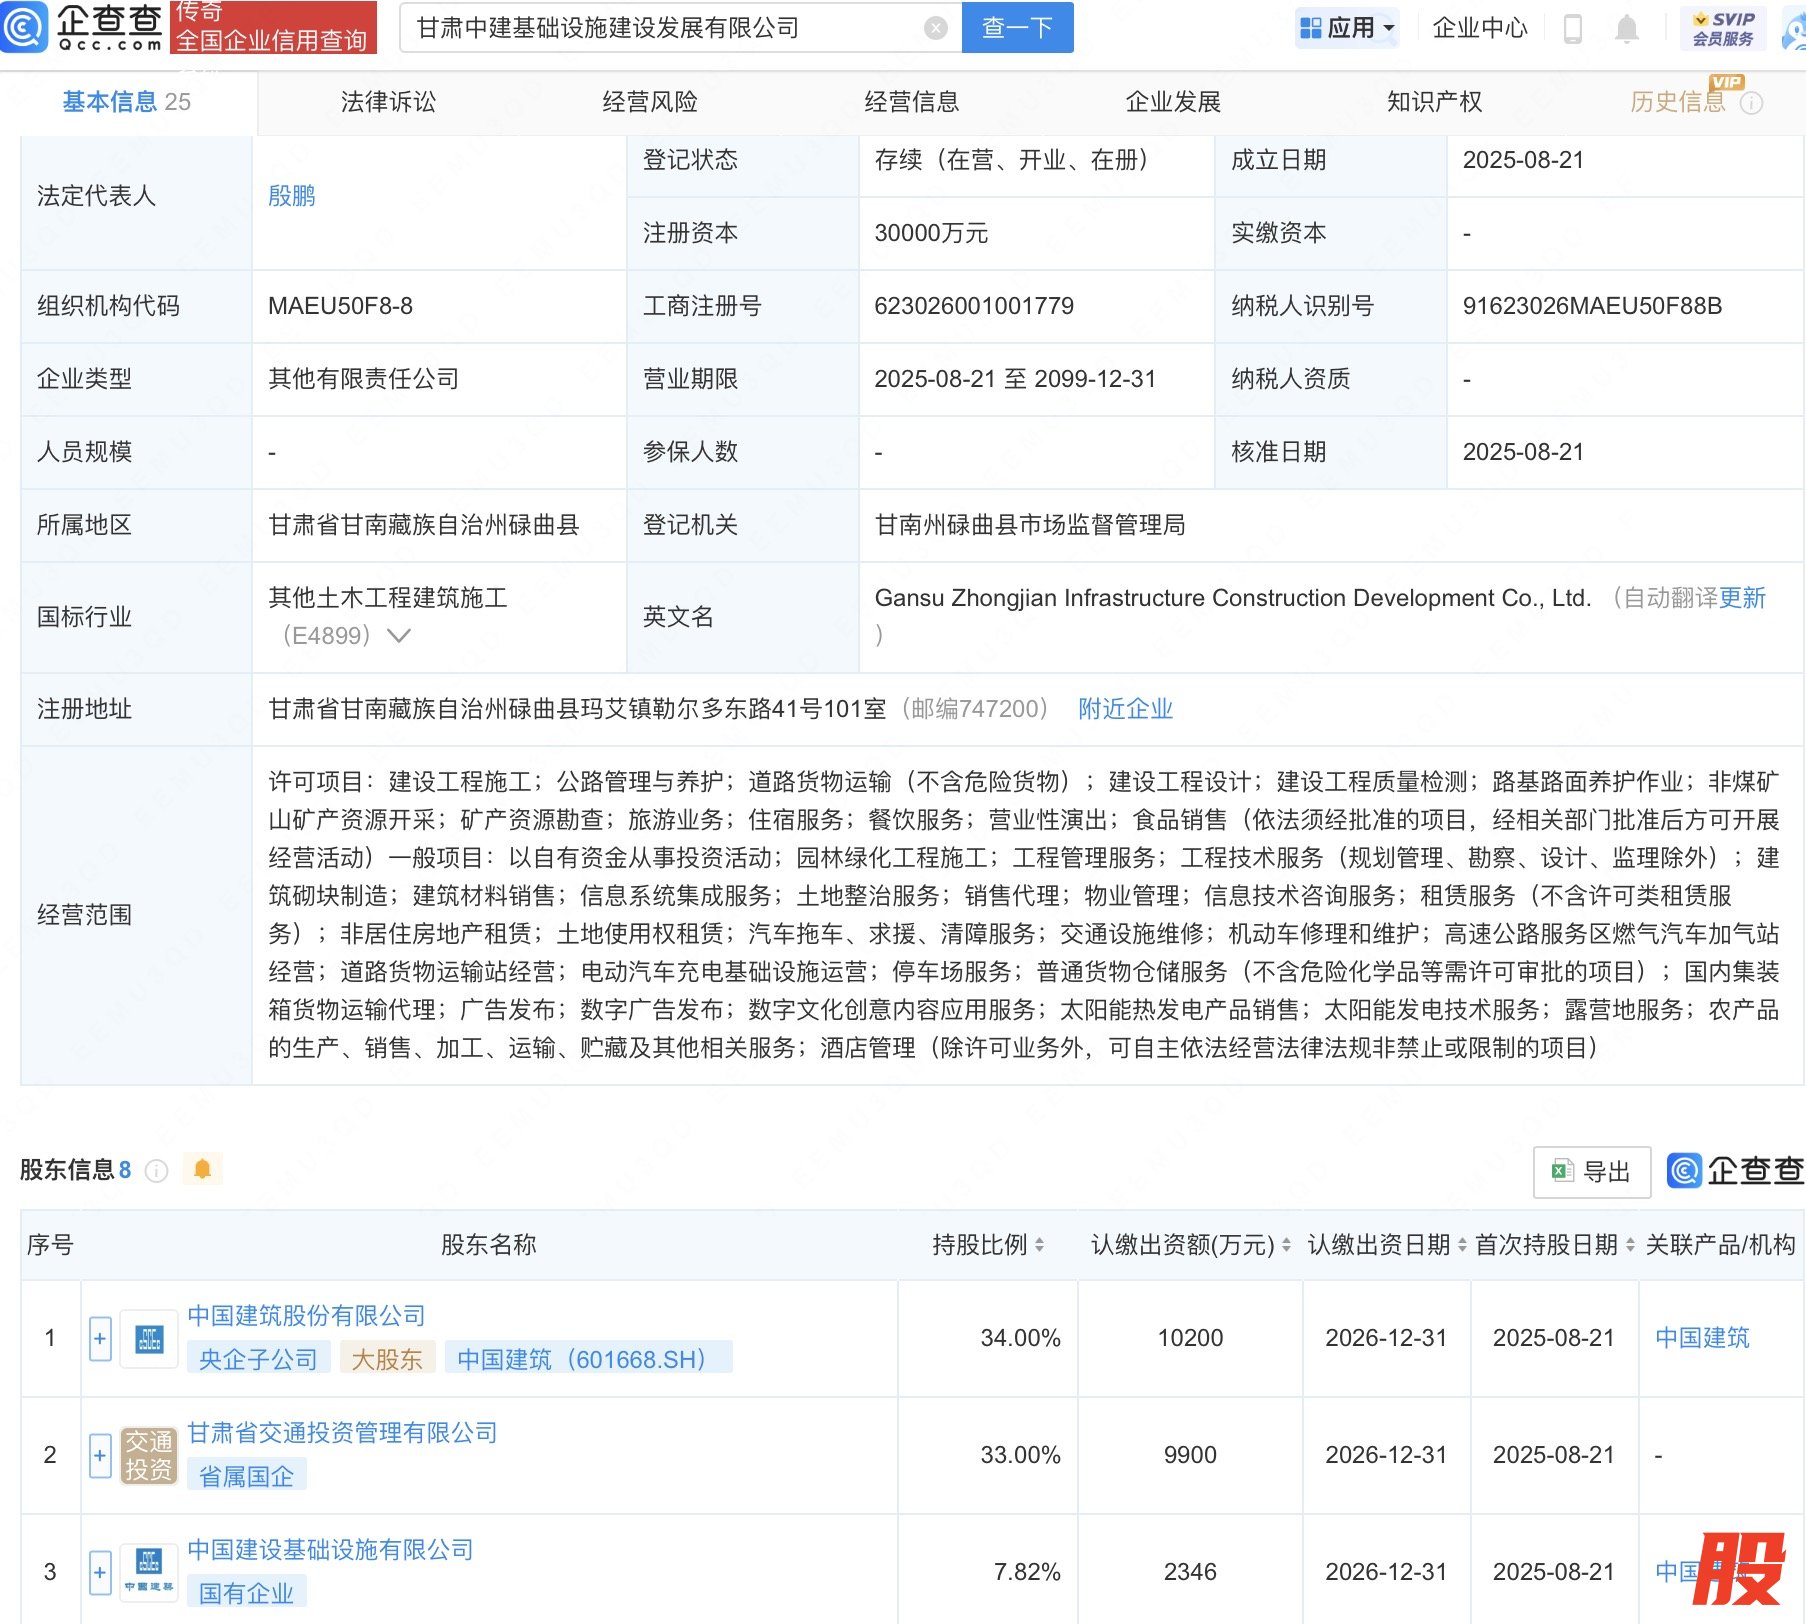The image size is (1806, 1624).
Task: Export shareholder data via 导出
Action: [x=1592, y=1171]
